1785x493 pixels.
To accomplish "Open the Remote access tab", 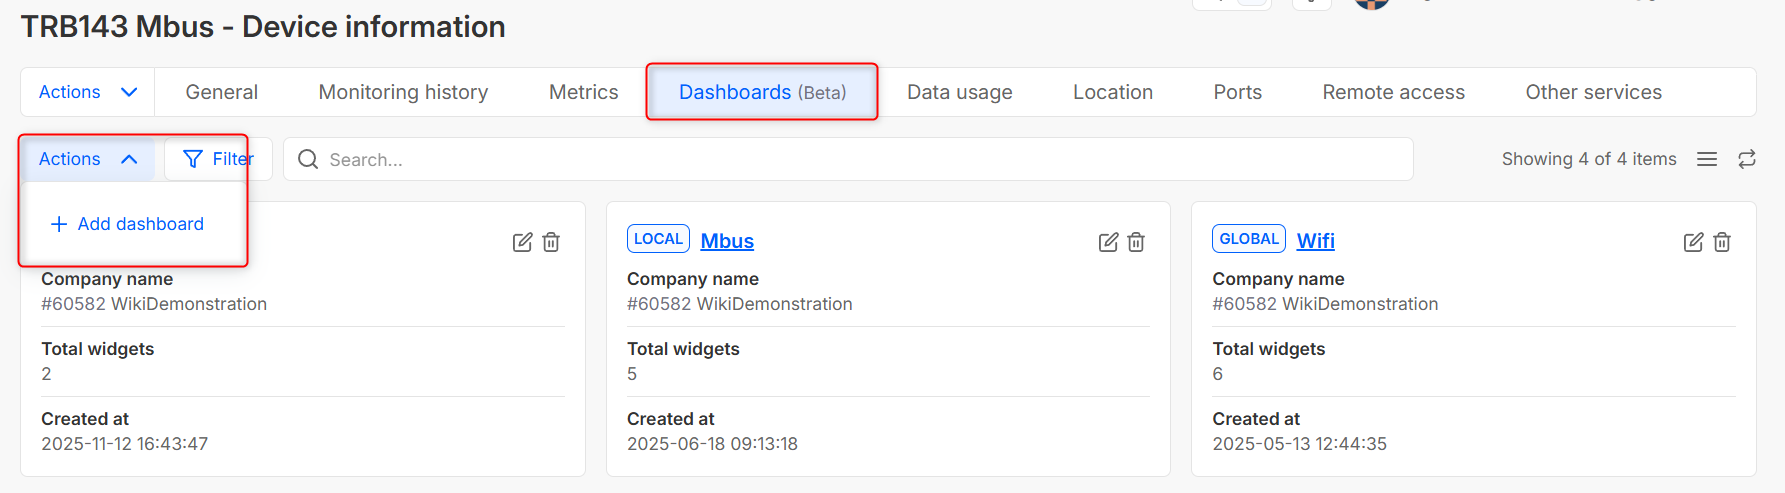I will (1393, 92).
